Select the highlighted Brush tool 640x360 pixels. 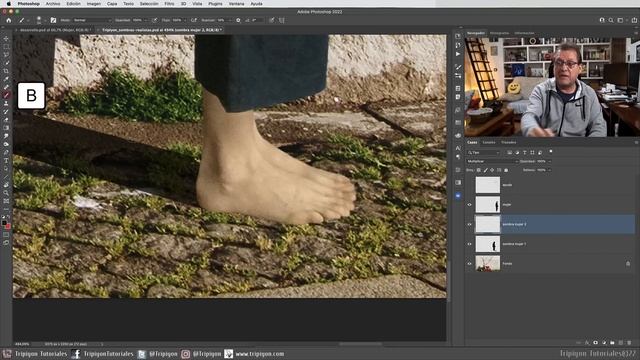pyautogui.click(x=6, y=96)
